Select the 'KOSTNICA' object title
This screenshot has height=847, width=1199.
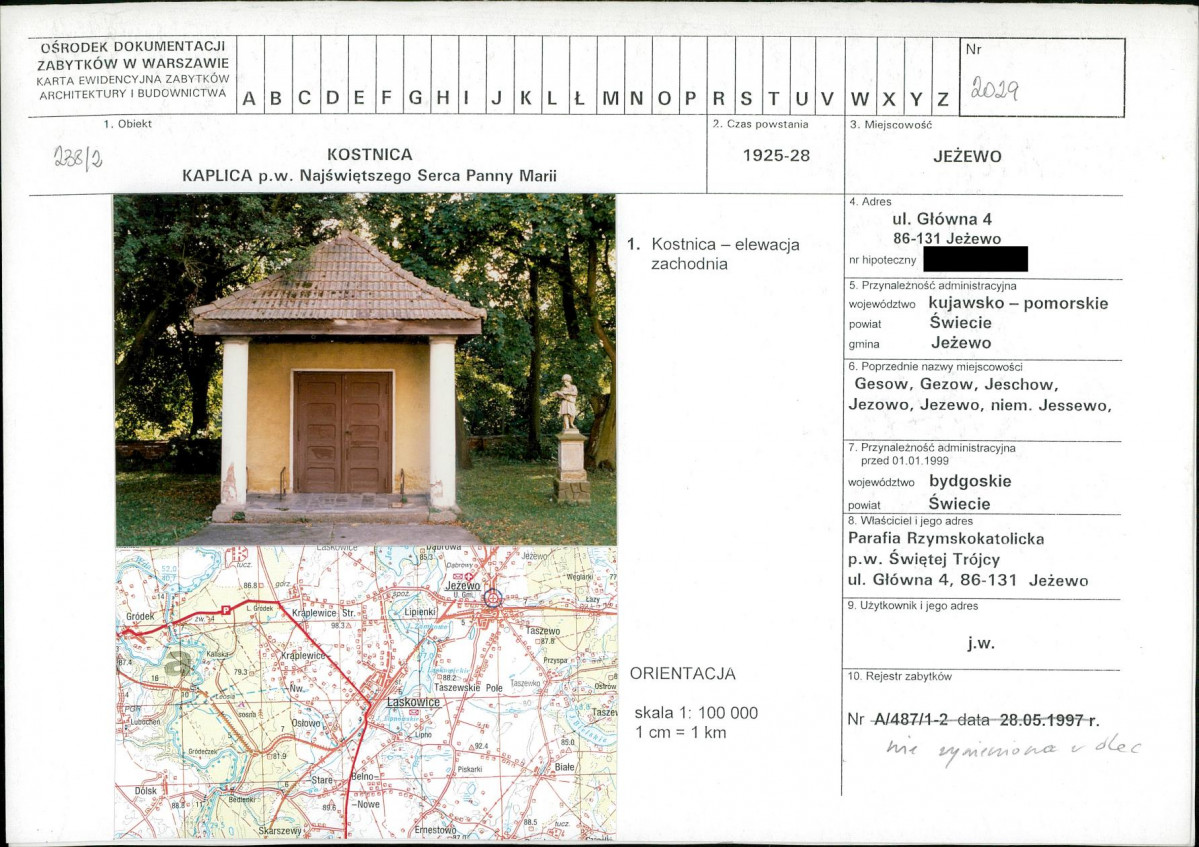coord(369,154)
